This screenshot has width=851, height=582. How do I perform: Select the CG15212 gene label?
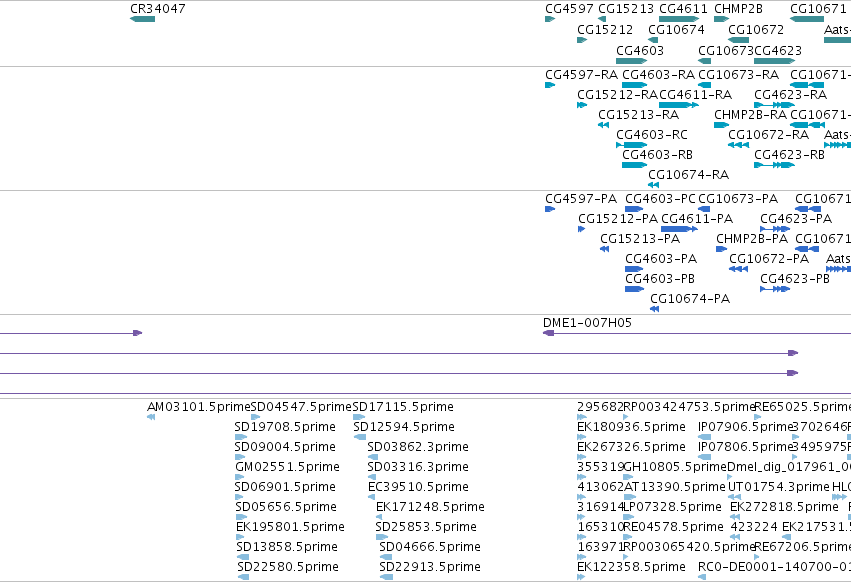click(x=605, y=29)
